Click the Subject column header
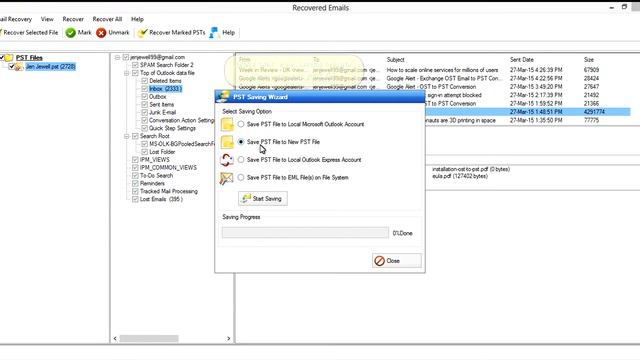This screenshot has height=360, width=640. [x=396, y=60]
